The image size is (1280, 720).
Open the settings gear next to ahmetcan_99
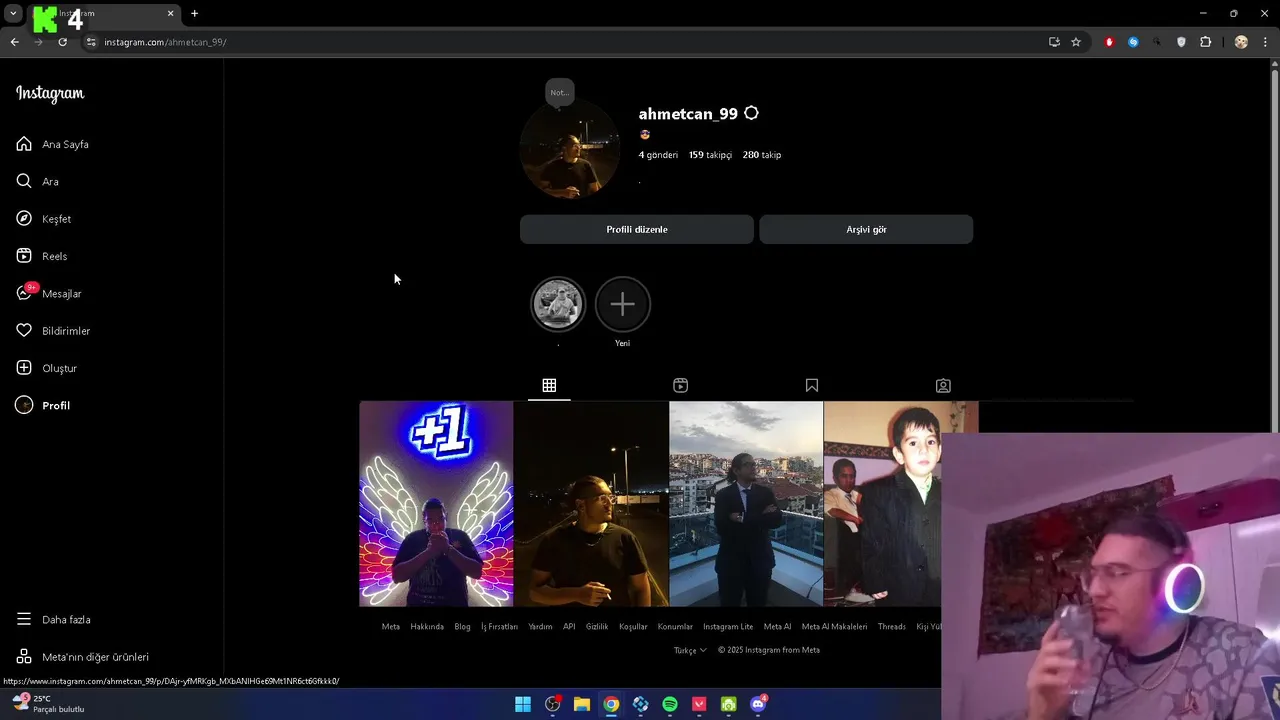tap(751, 114)
